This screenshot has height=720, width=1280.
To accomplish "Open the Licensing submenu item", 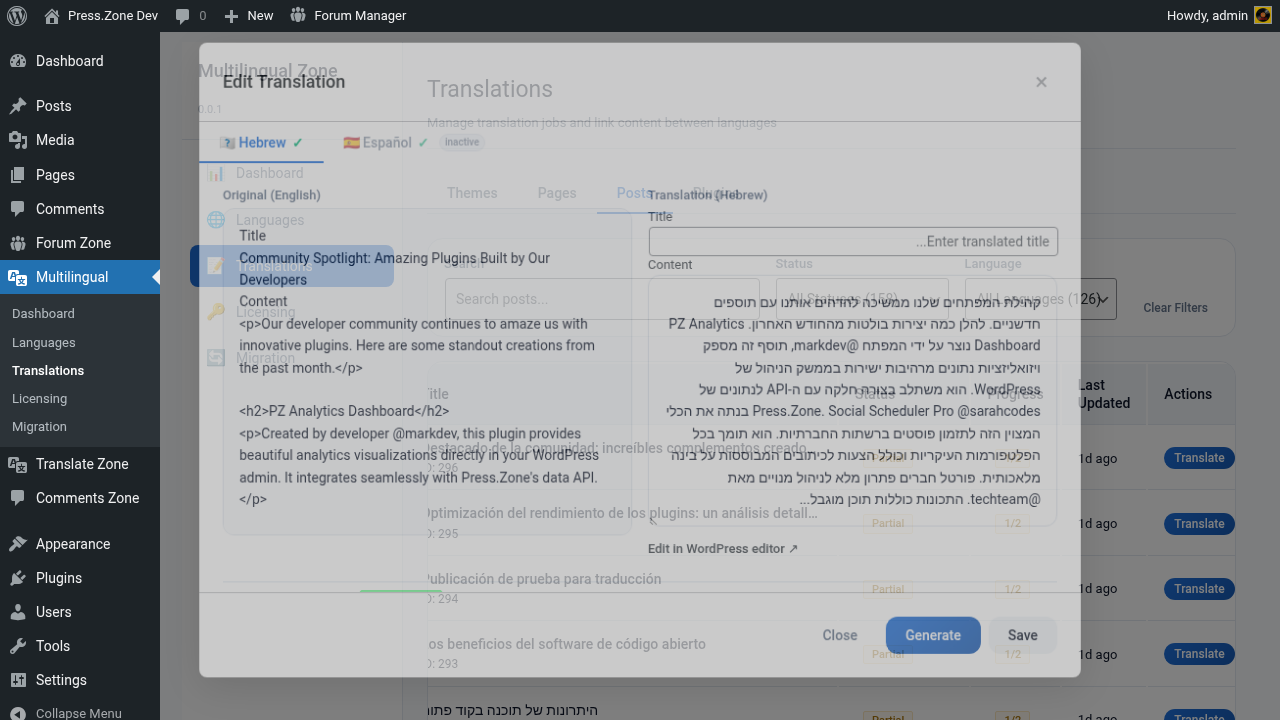I will pyautogui.click(x=40, y=398).
